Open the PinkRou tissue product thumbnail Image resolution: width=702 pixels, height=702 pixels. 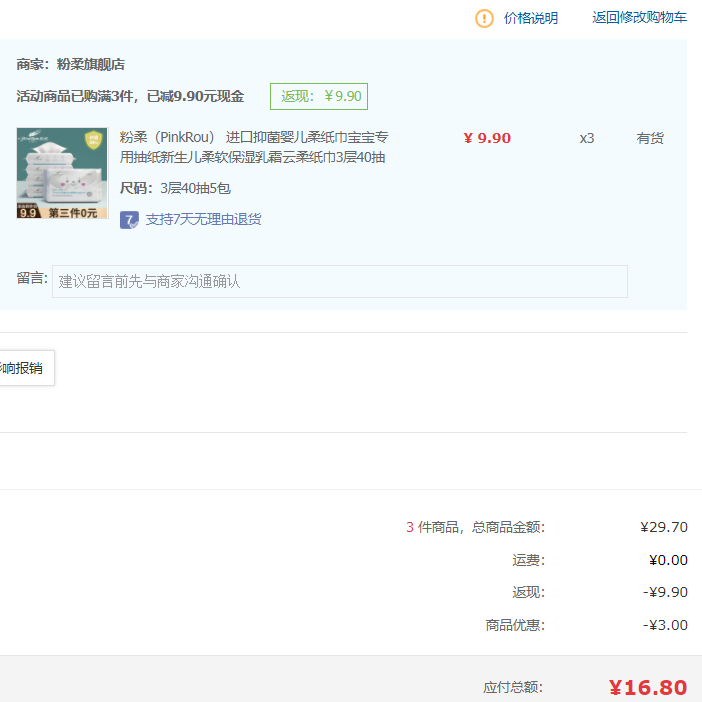tap(62, 173)
